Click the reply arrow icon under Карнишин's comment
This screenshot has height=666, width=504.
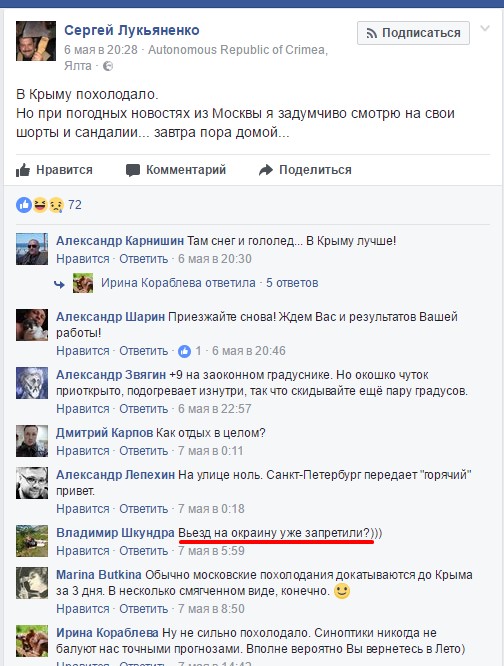tap(59, 284)
